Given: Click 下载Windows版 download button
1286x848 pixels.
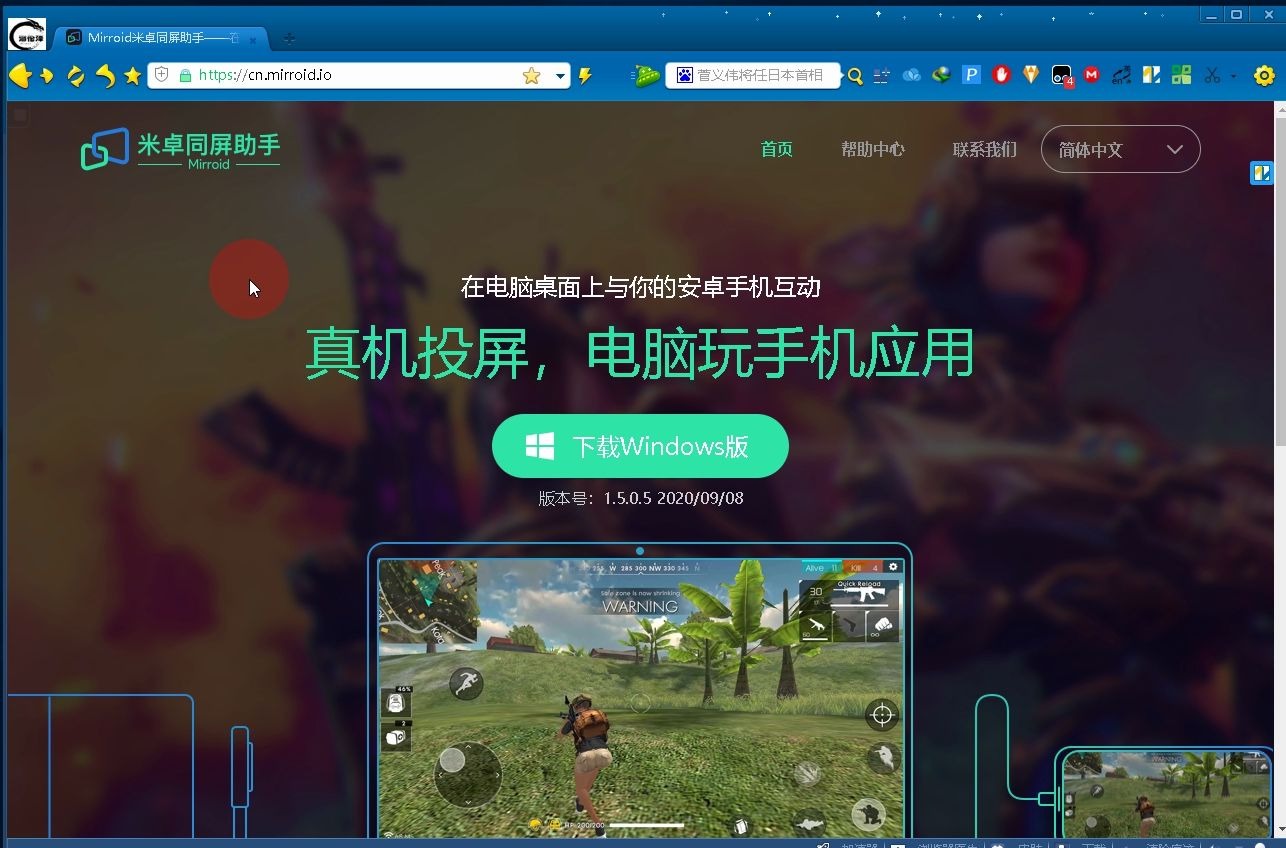Looking at the screenshot, I should (x=640, y=446).
